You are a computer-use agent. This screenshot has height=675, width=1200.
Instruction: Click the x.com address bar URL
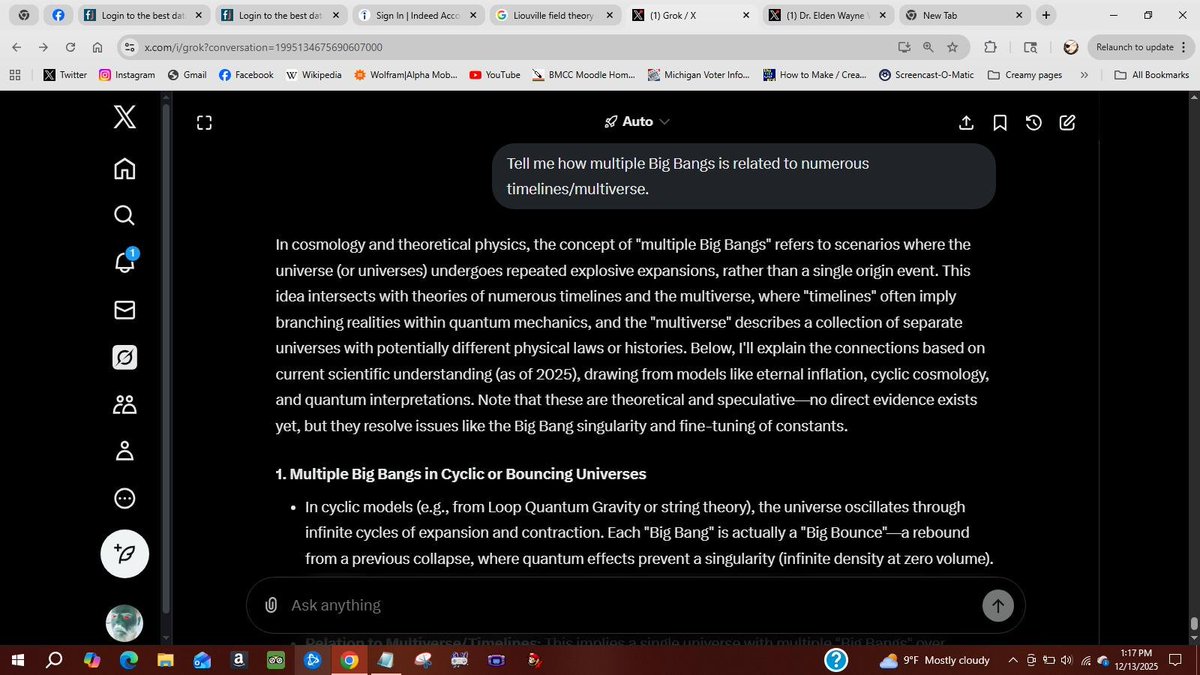coord(263,47)
